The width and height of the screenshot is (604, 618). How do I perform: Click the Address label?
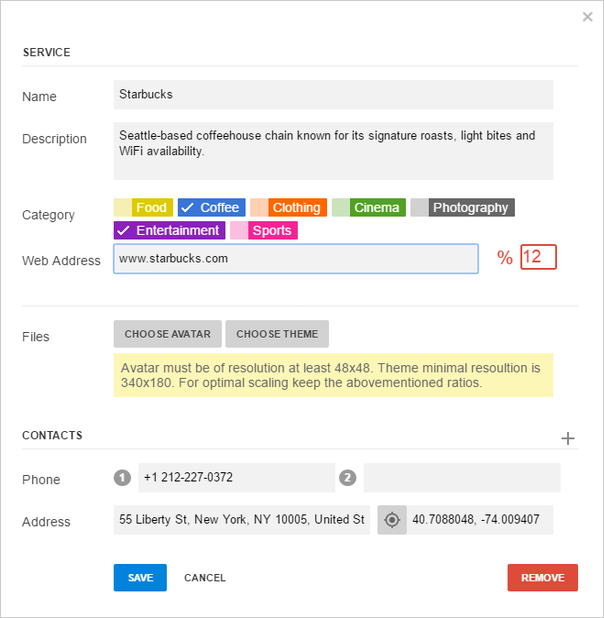click(46, 522)
